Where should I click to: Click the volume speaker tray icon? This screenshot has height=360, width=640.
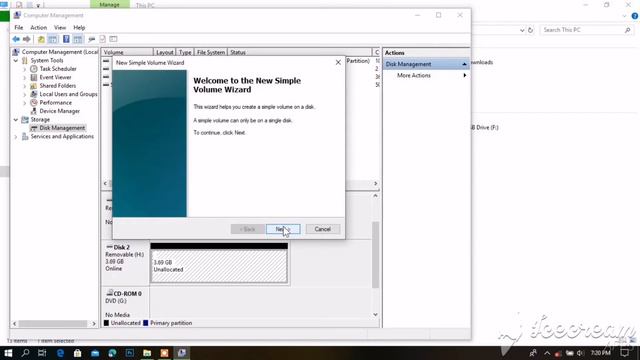tap(580, 353)
